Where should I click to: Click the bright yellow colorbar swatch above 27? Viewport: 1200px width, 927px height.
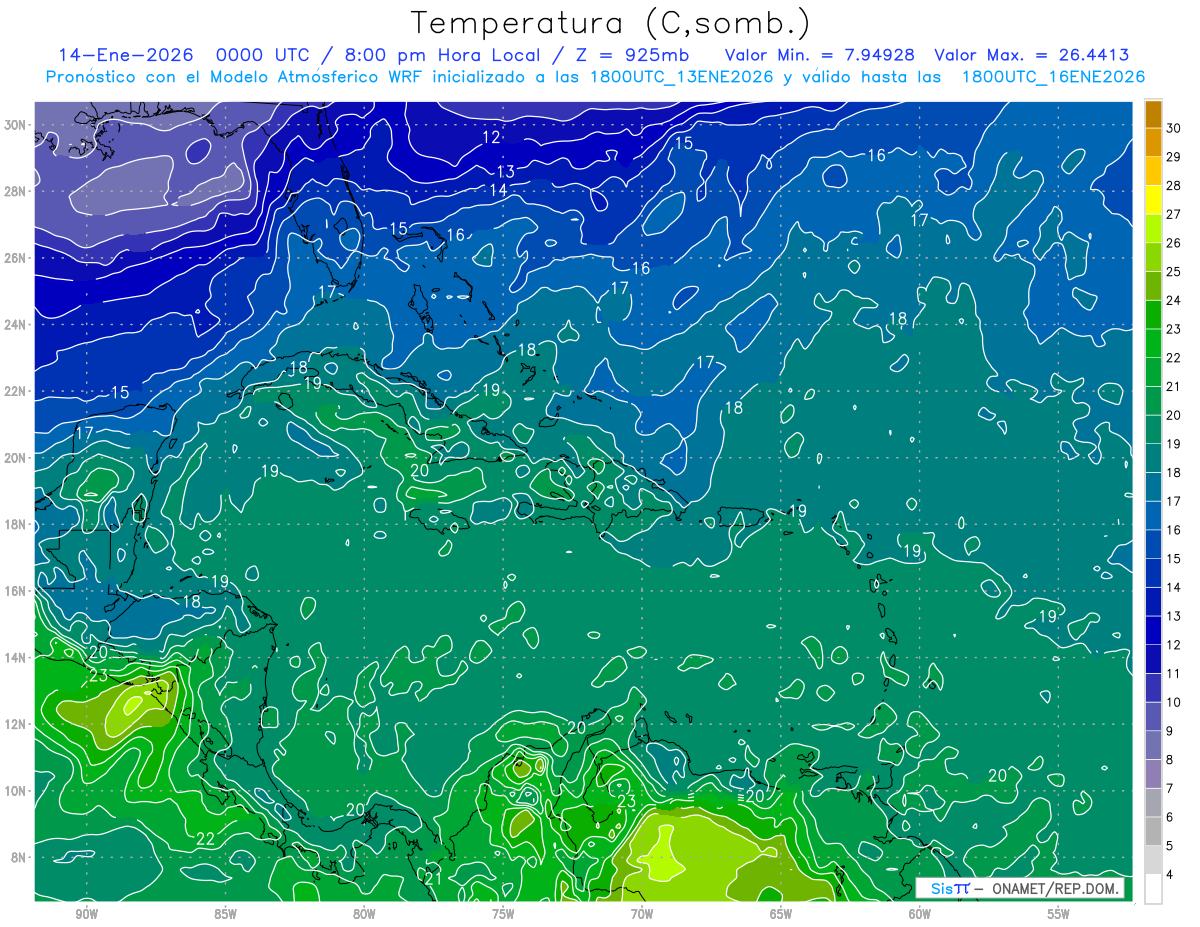point(1153,200)
